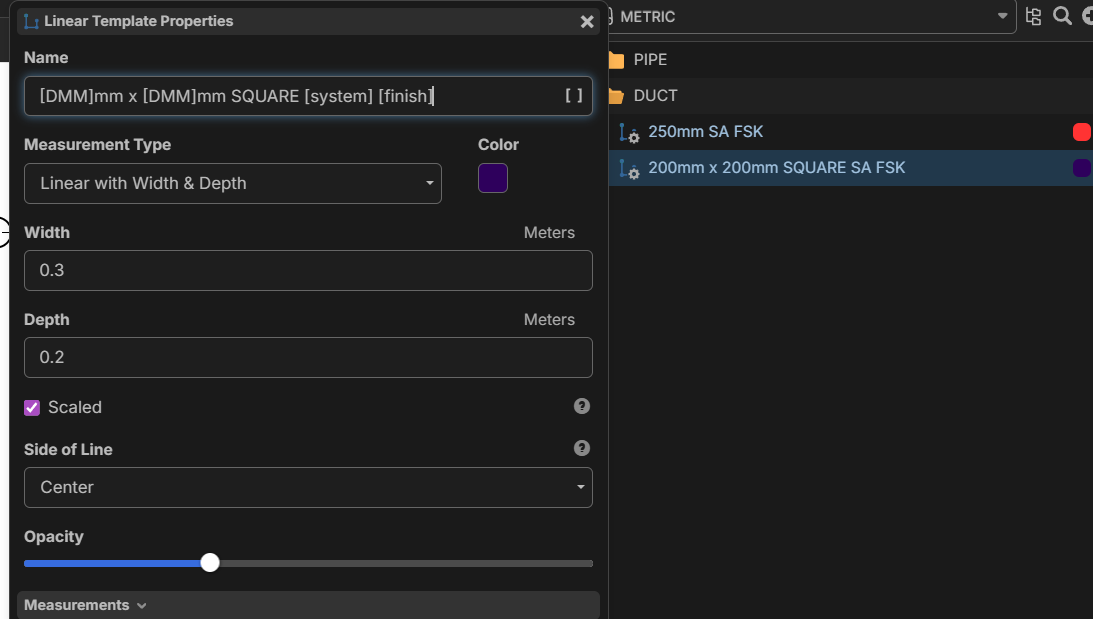Click the linear template icon for 250mm SA FSK
This screenshot has height=619, width=1093.
[x=629, y=132]
